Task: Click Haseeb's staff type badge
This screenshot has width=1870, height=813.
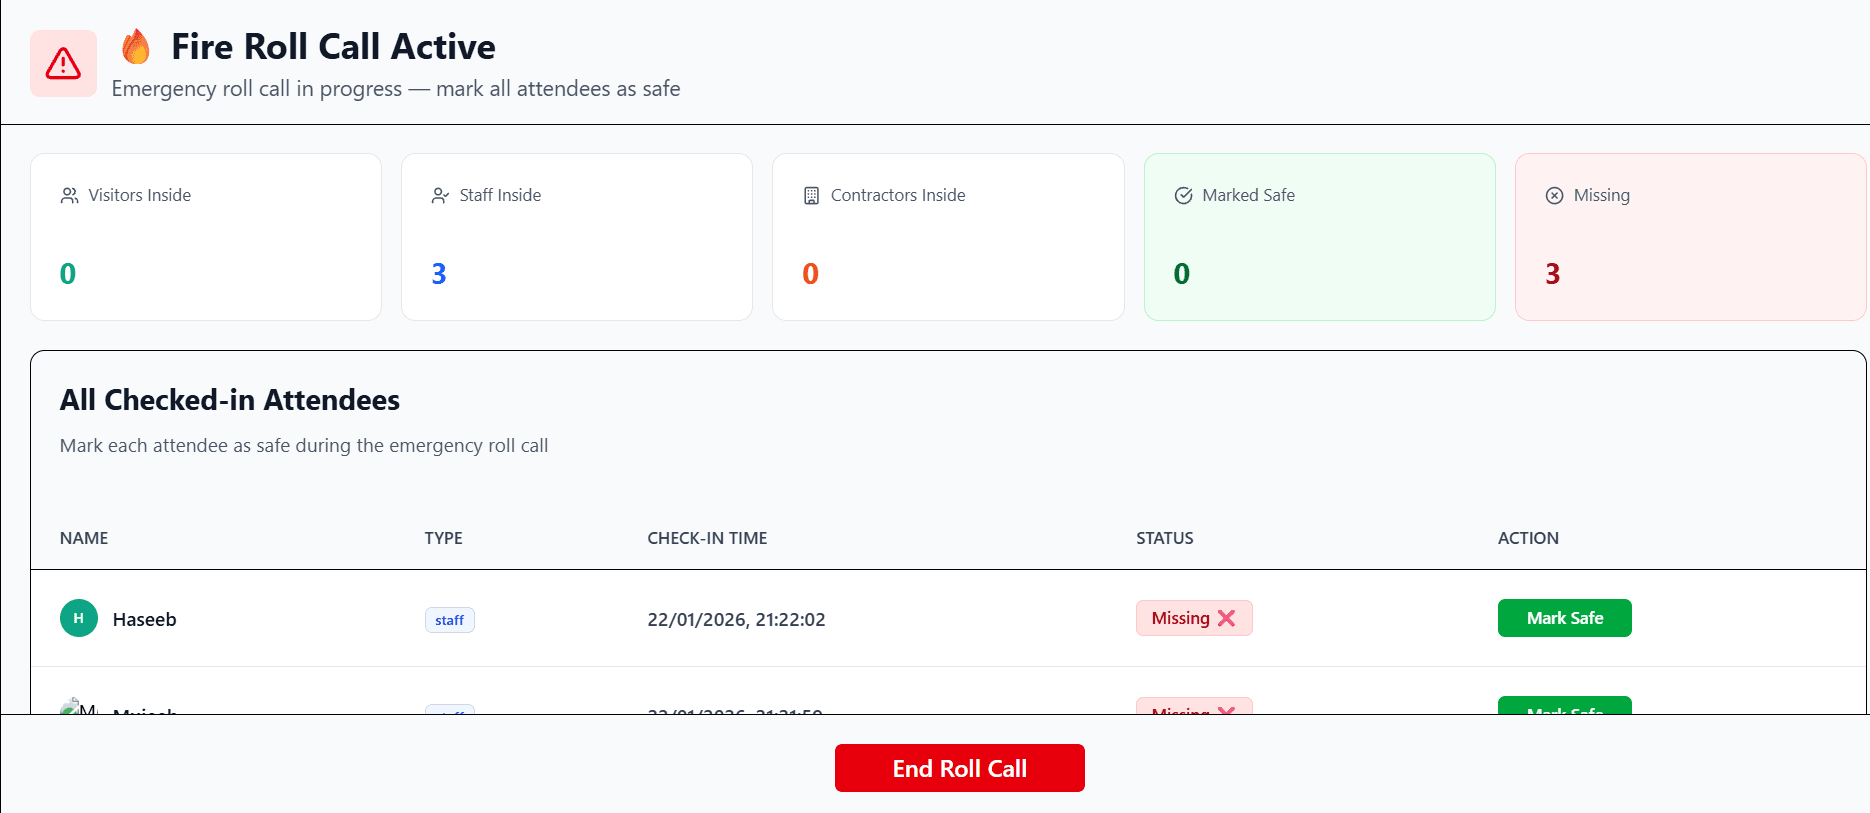Action: point(449,620)
